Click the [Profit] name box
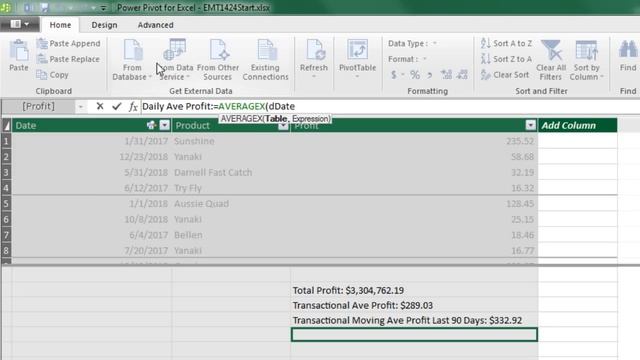The image size is (640, 360). point(38,107)
